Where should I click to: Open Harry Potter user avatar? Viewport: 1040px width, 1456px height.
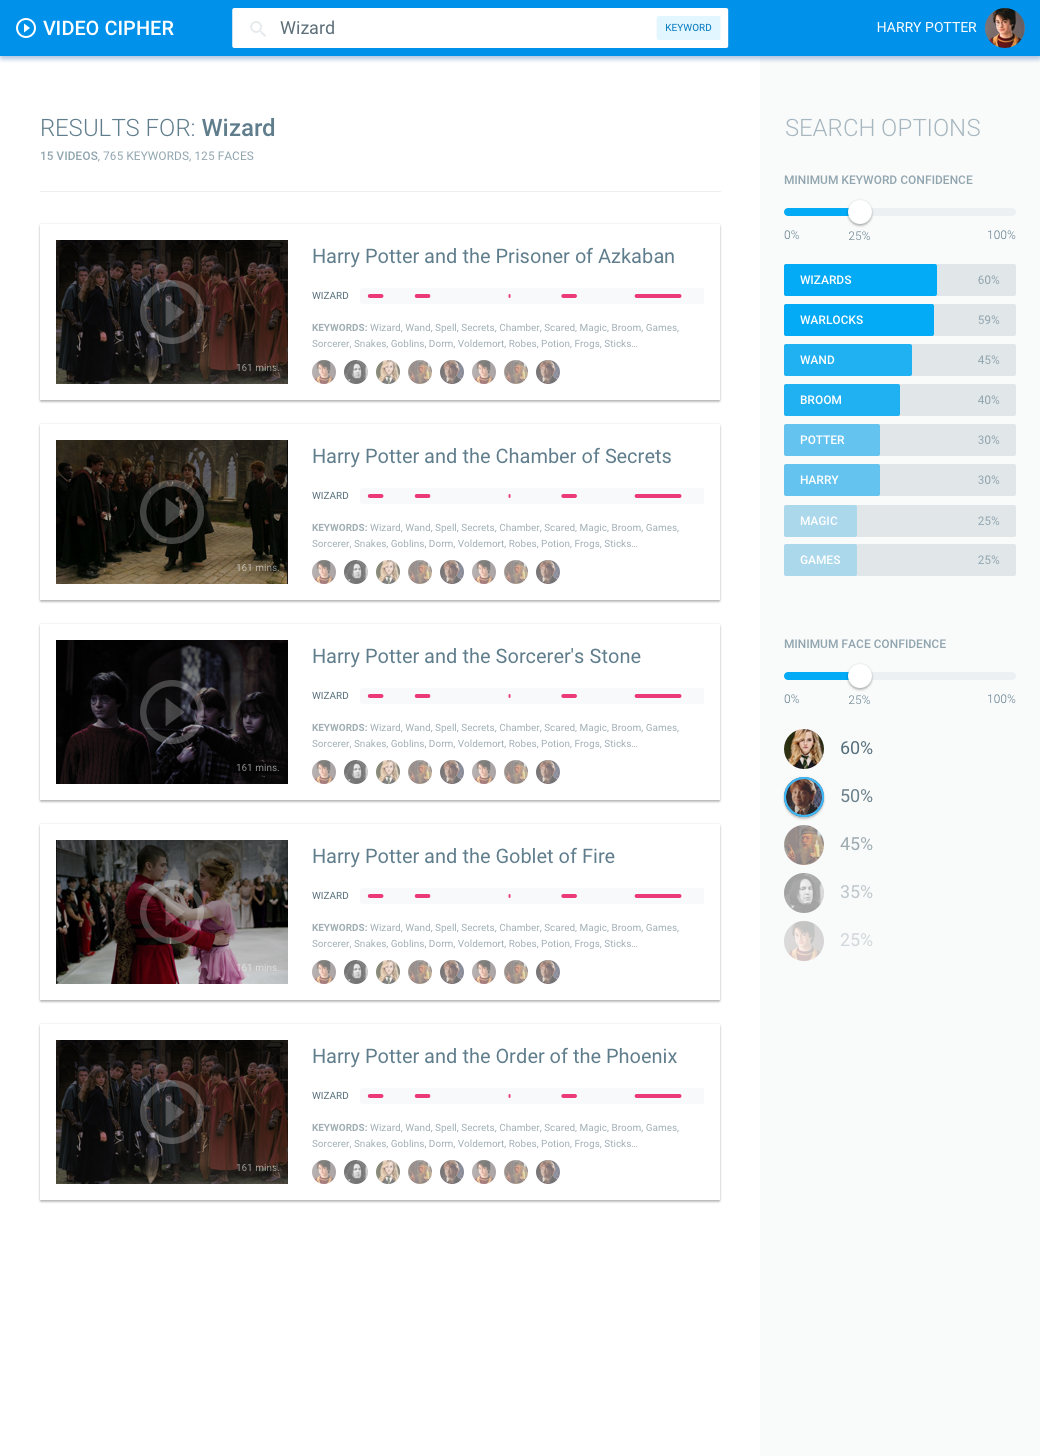point(1004,28)
